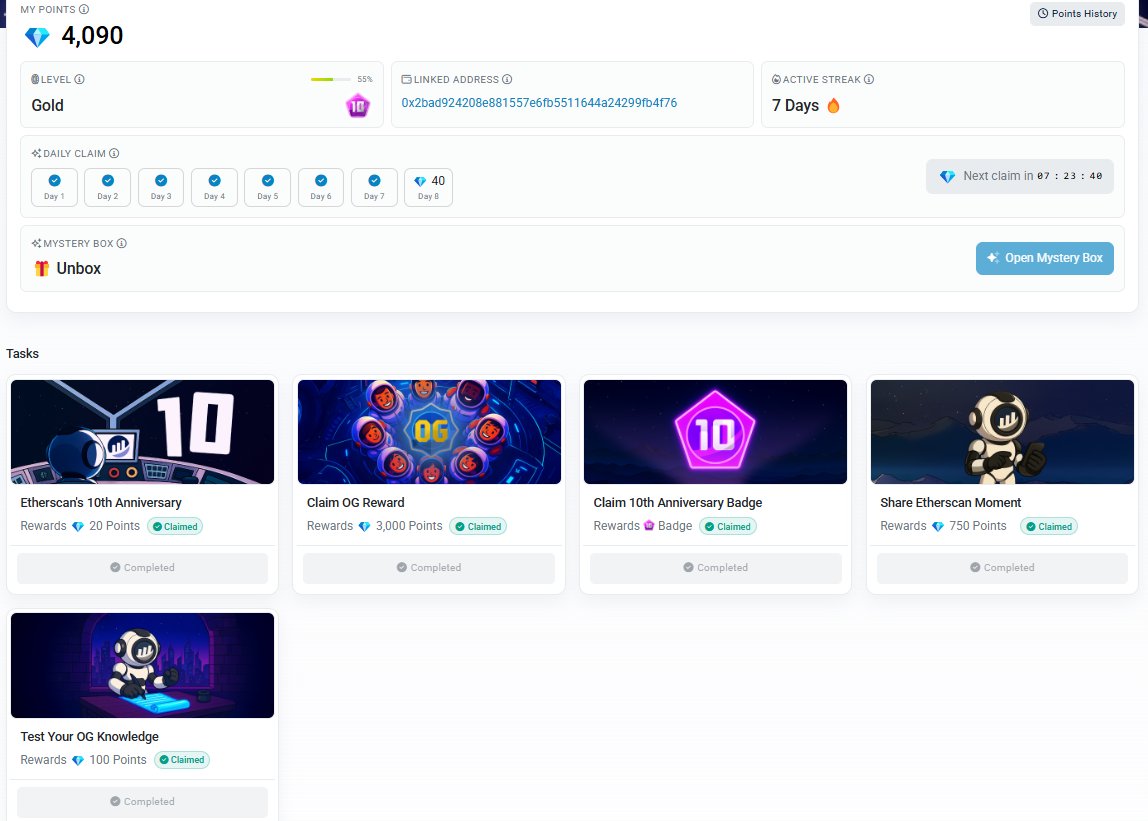Click diamond icon beside 750 Points
Viewport: 1148px width, 821px height.
938,526
